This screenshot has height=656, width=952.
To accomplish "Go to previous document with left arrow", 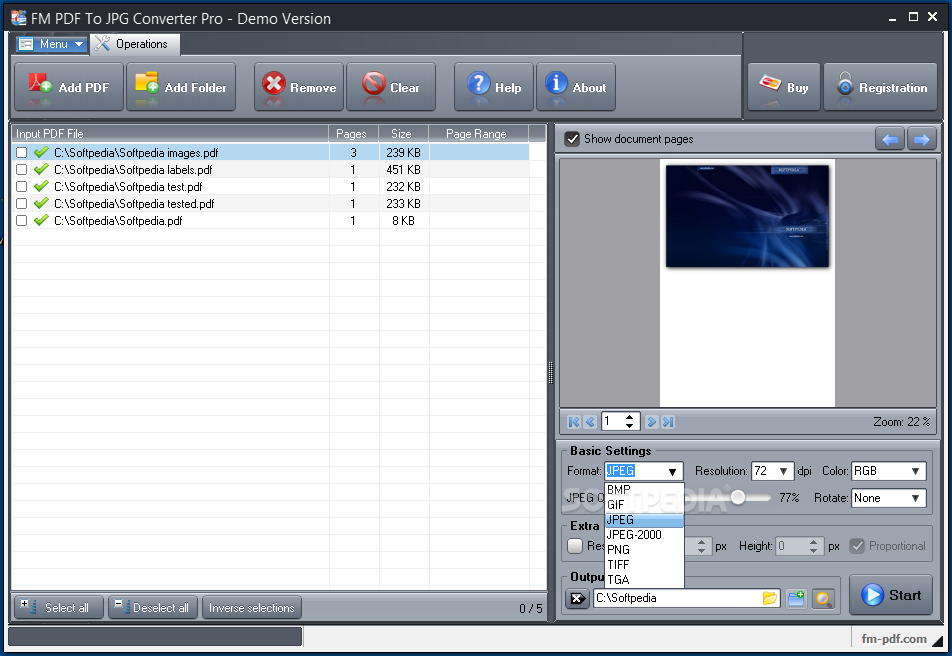I will [x=890, y=139].
